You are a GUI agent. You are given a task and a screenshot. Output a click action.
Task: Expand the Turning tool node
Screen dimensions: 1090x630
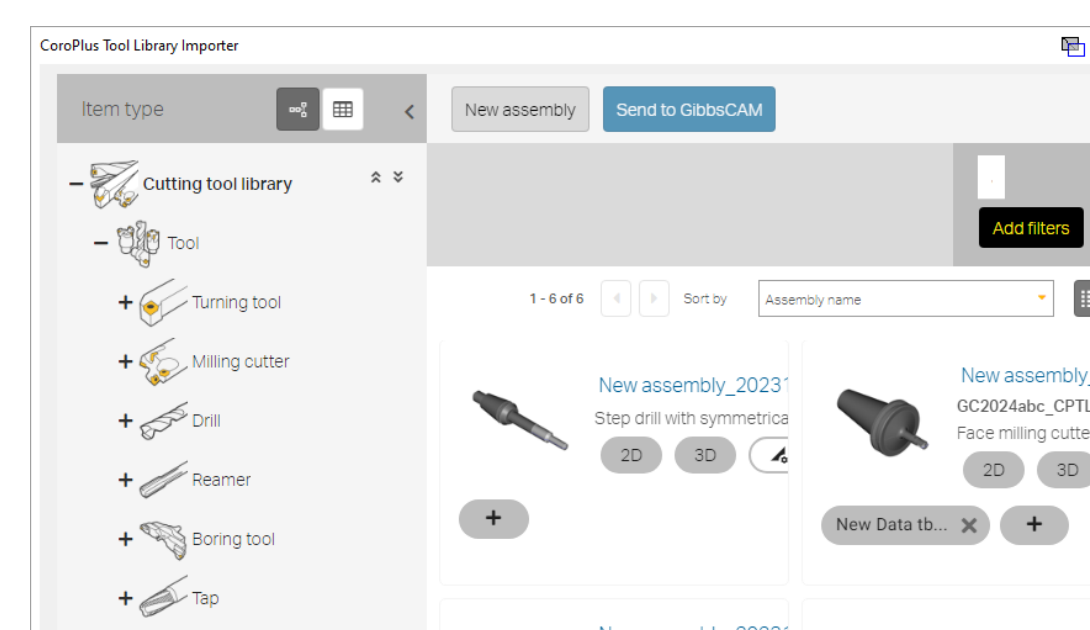click(125, 302)
